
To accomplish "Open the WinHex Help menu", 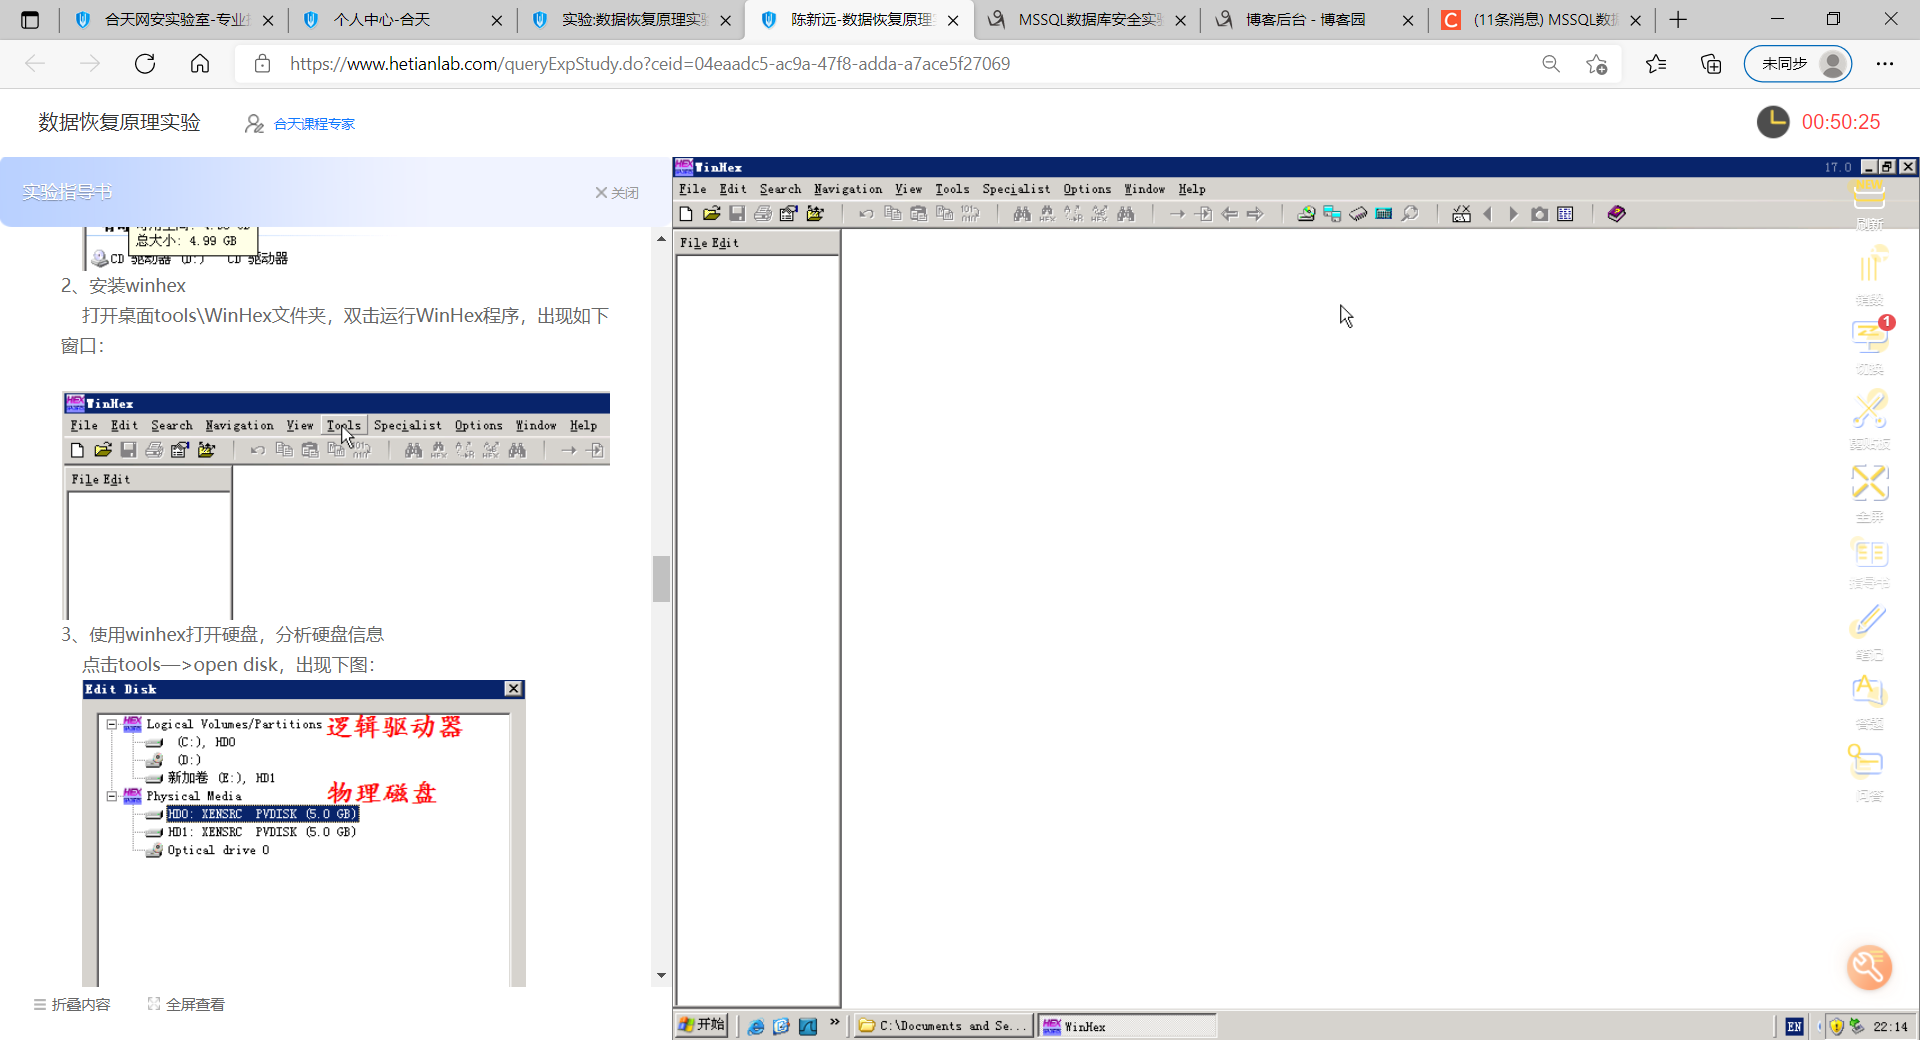I will (1192, 189).
